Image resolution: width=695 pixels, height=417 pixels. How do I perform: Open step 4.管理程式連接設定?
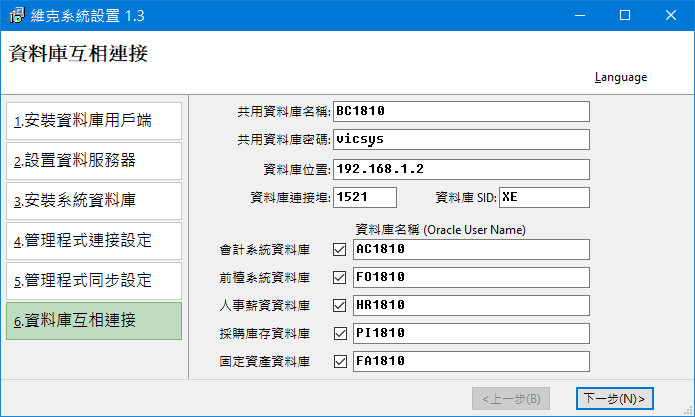pos(94,241)
